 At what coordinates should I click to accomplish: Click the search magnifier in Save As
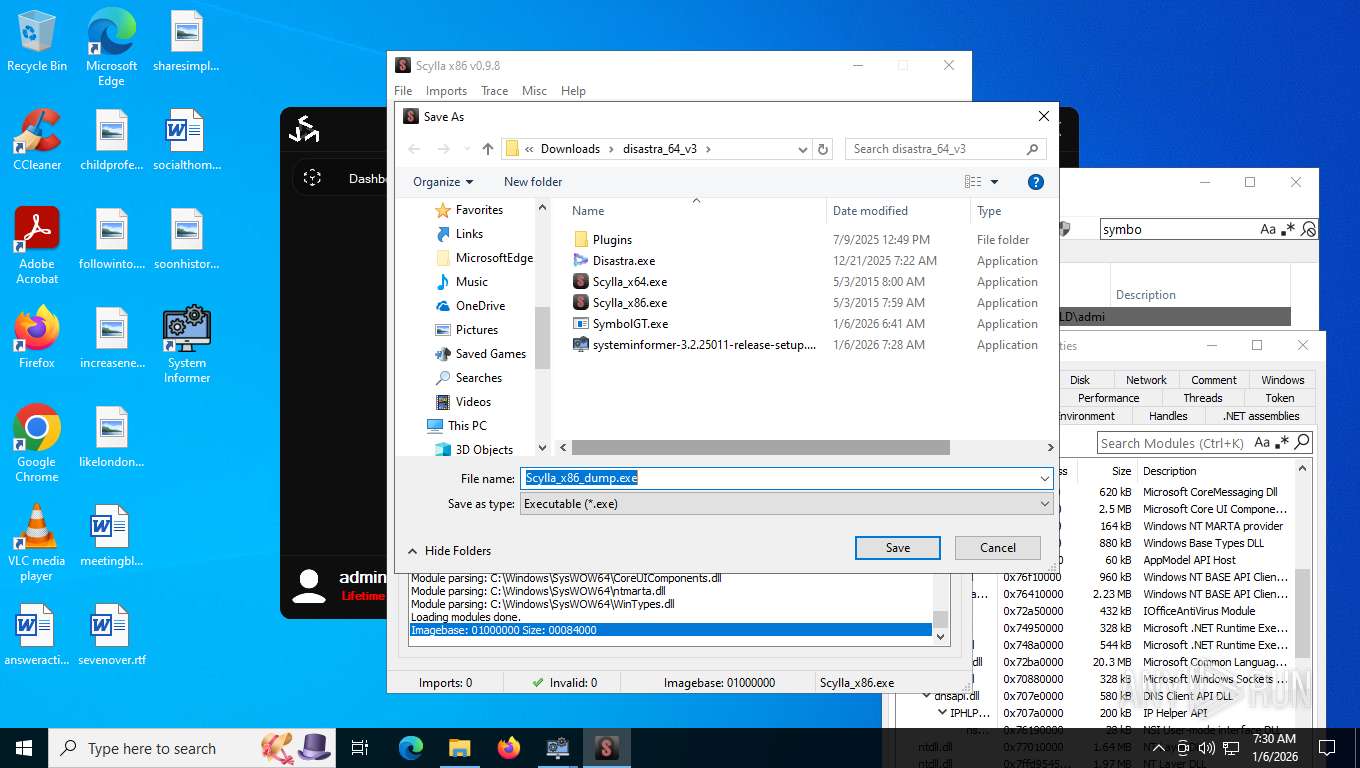click(x=1033, y=149)
